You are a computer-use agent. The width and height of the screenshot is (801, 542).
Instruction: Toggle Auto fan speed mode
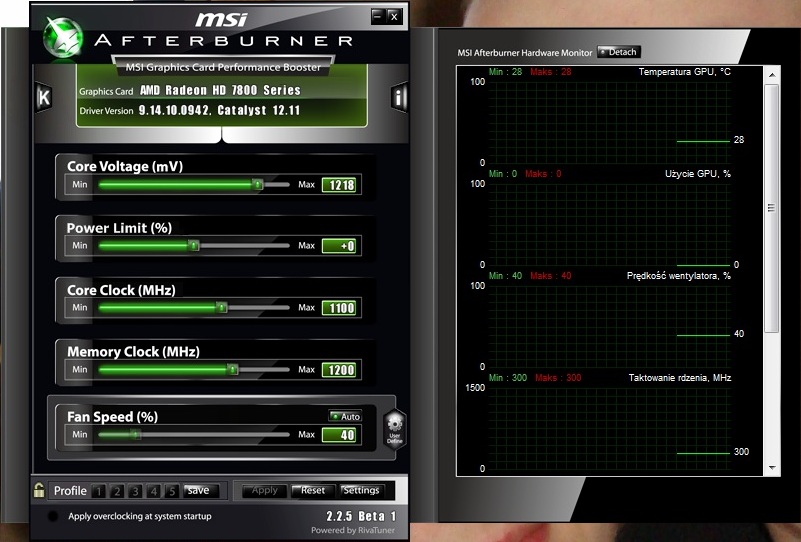[345, 416]
